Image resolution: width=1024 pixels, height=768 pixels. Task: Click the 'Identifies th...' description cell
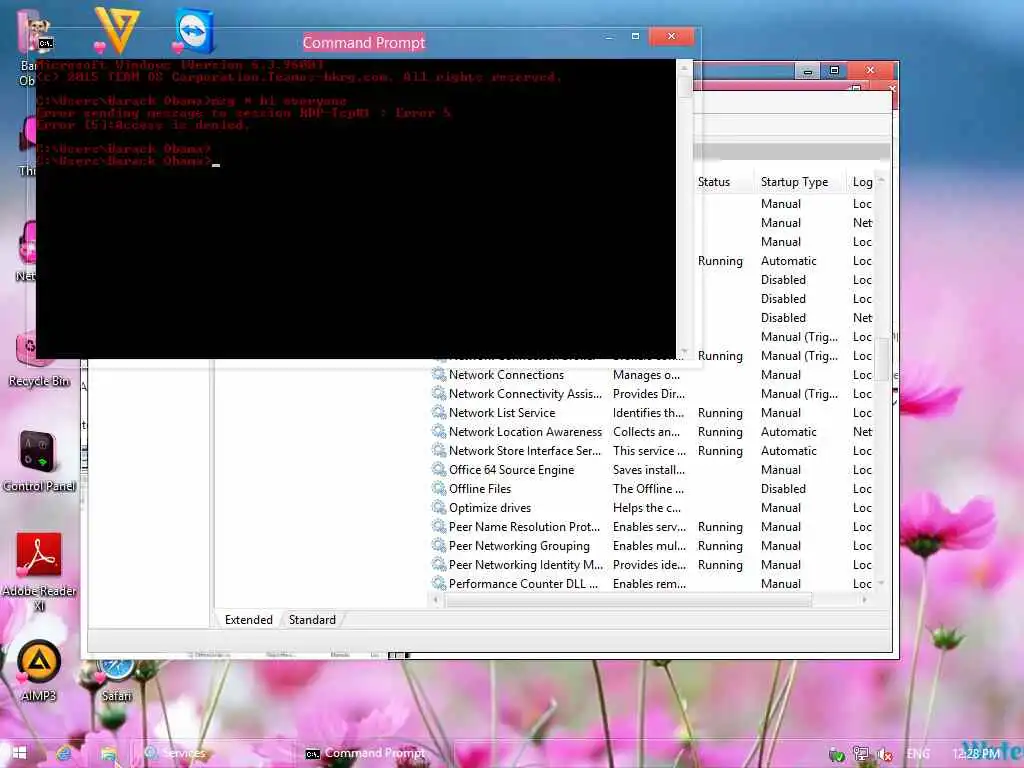[648, 413]
